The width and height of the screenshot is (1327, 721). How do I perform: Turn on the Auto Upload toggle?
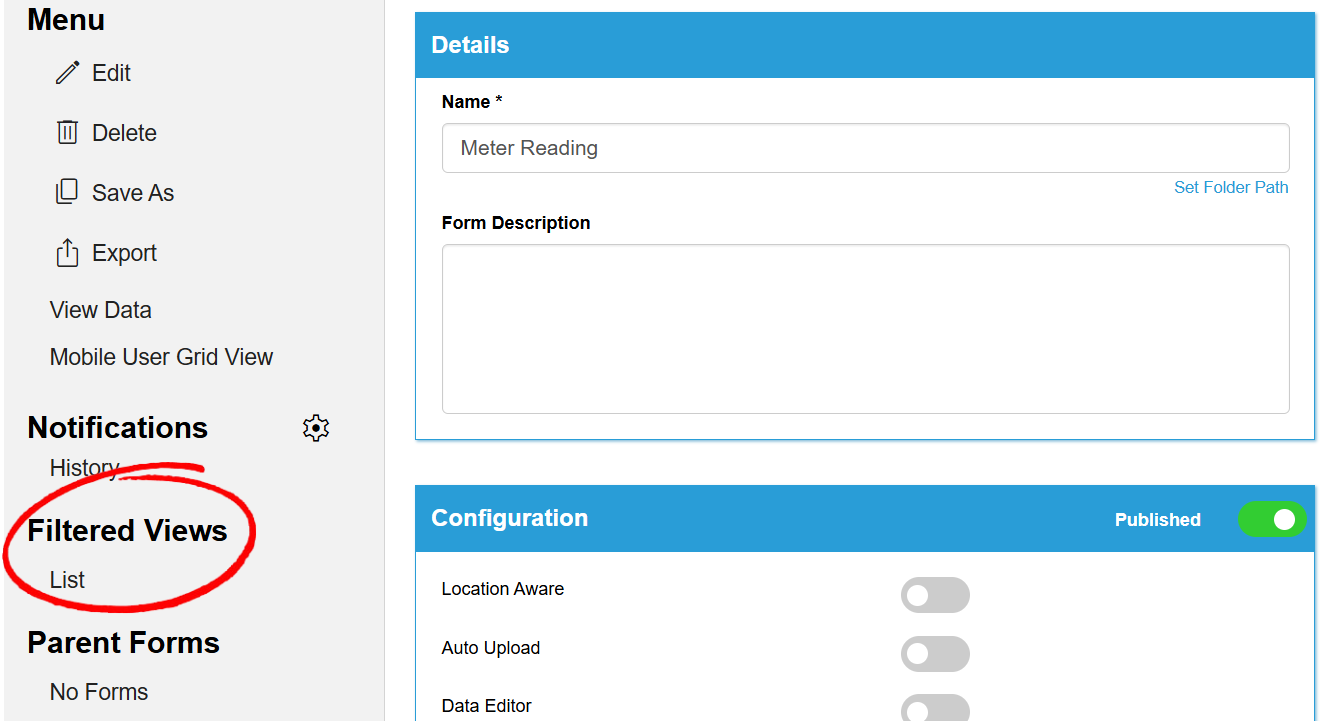click(935, 654)
